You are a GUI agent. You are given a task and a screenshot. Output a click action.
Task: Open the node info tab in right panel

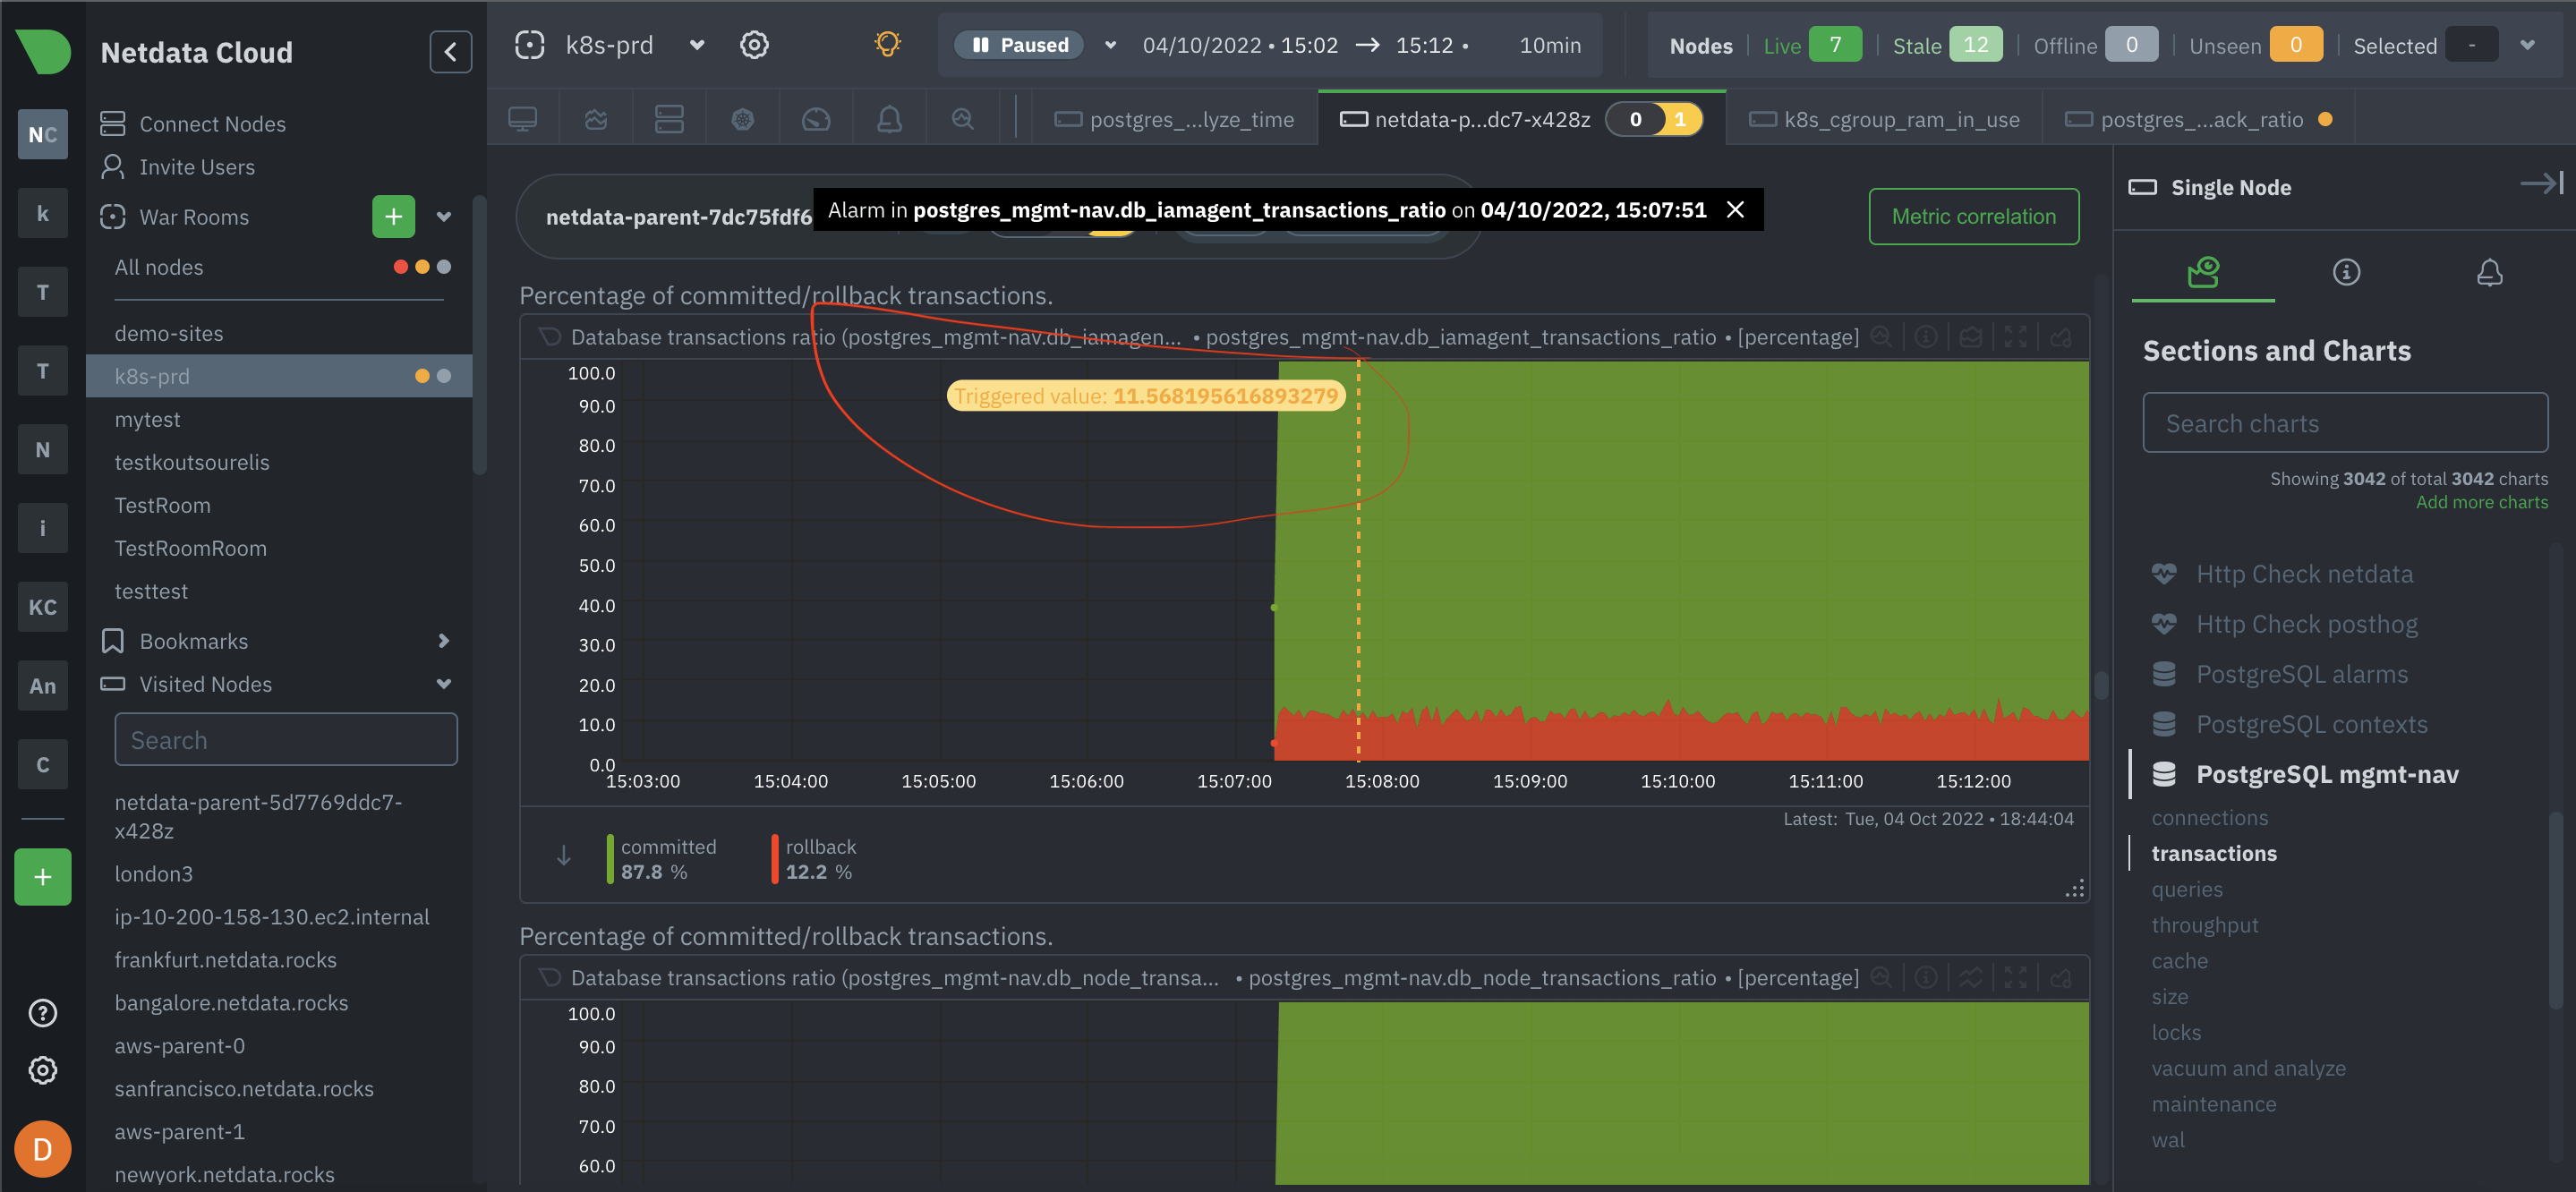(x=2346, y=272)
